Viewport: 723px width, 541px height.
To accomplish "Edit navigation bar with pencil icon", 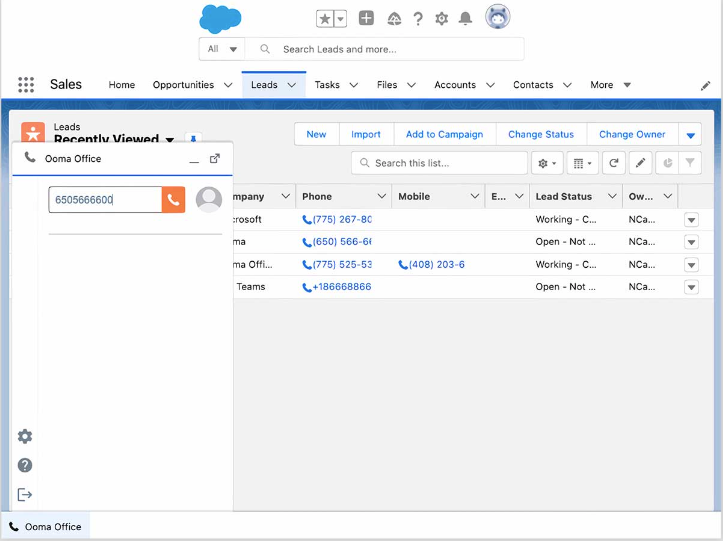I will click(705, 86).
